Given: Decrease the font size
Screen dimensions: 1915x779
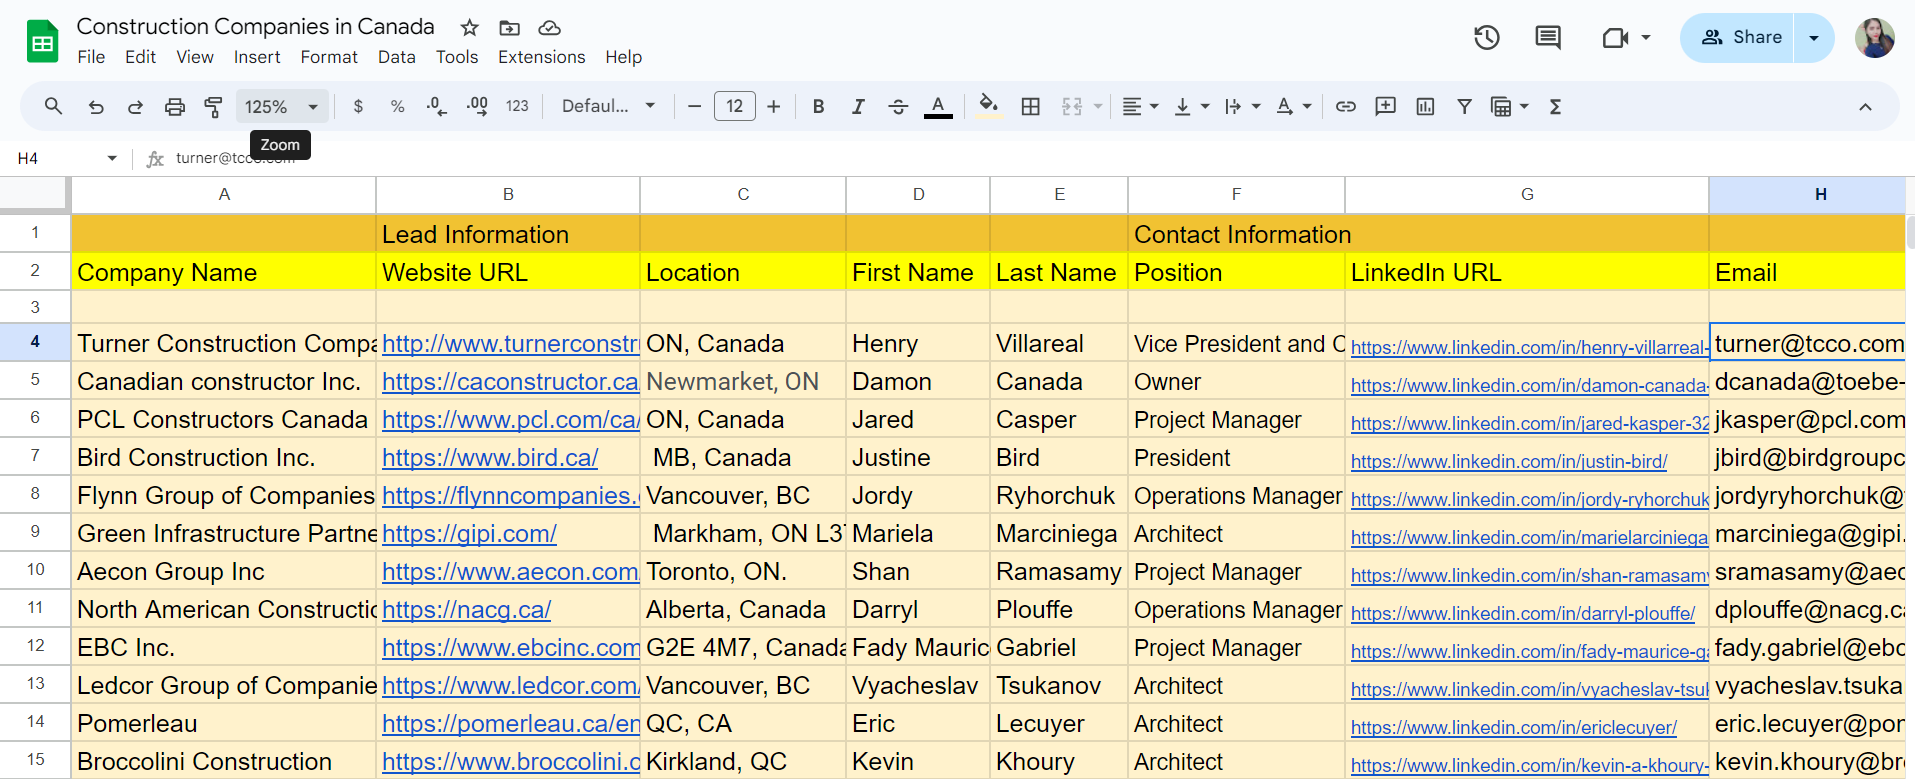Looking at the screenshot, I should [x=694, y=106].
